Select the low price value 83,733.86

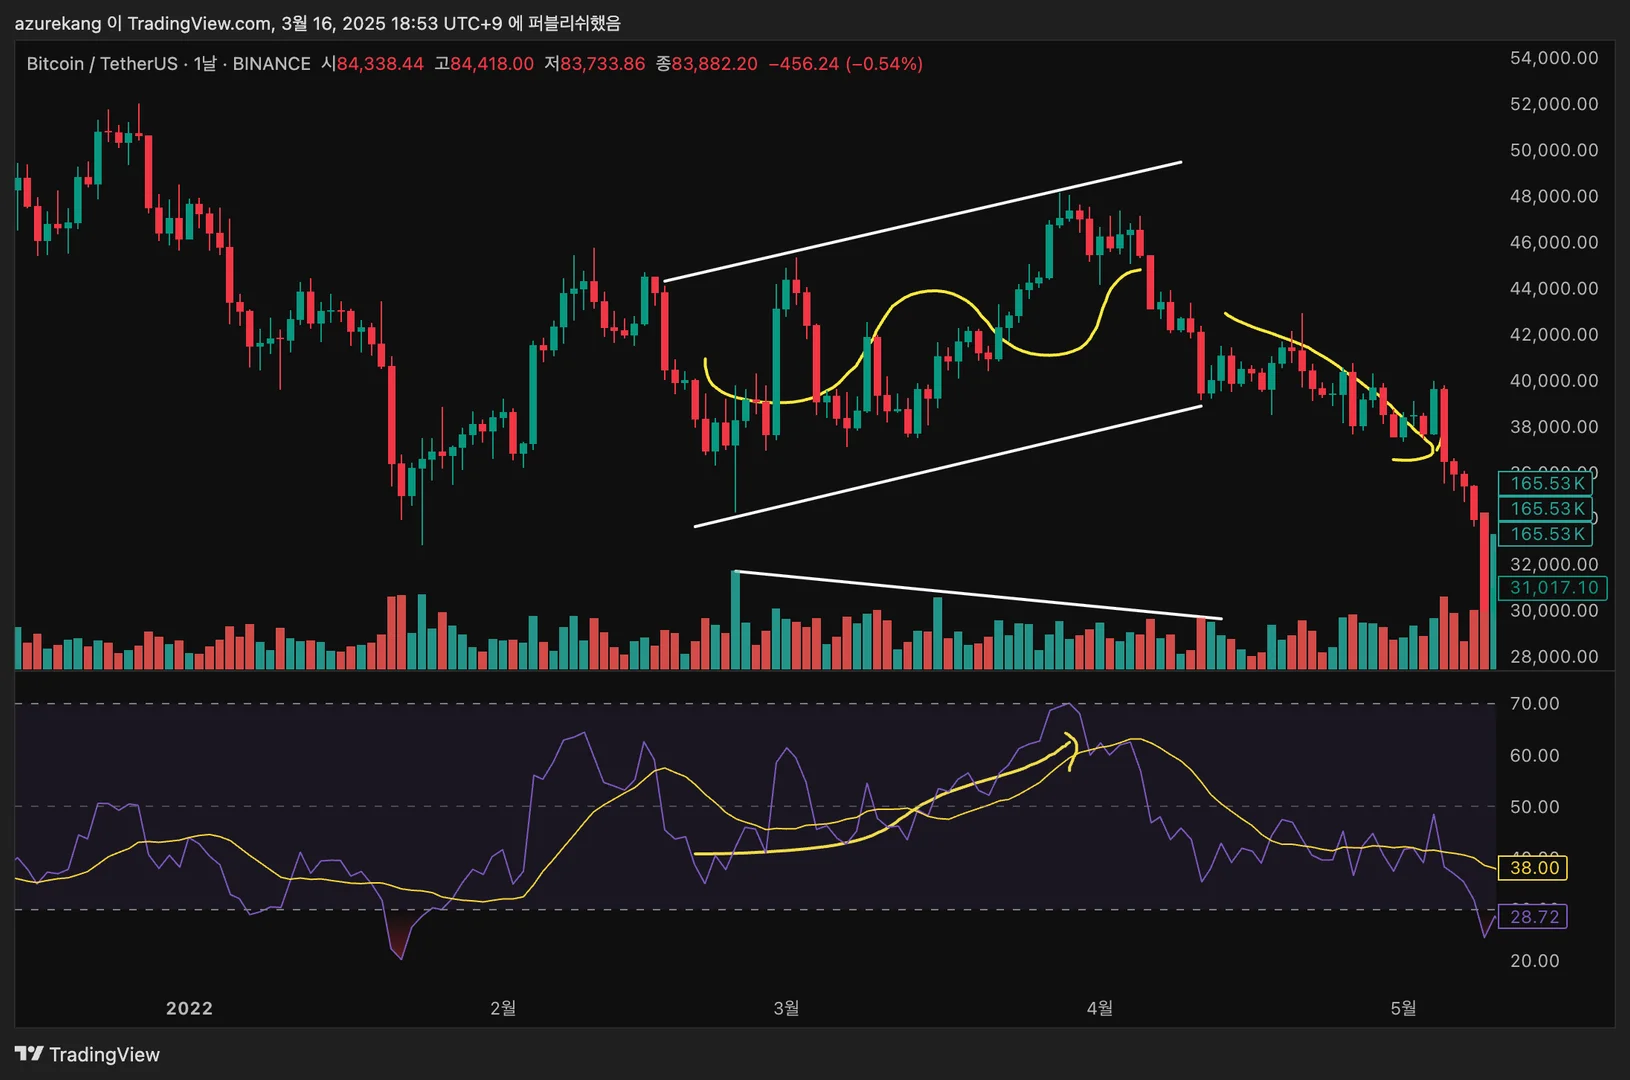(x=603, y=64)
